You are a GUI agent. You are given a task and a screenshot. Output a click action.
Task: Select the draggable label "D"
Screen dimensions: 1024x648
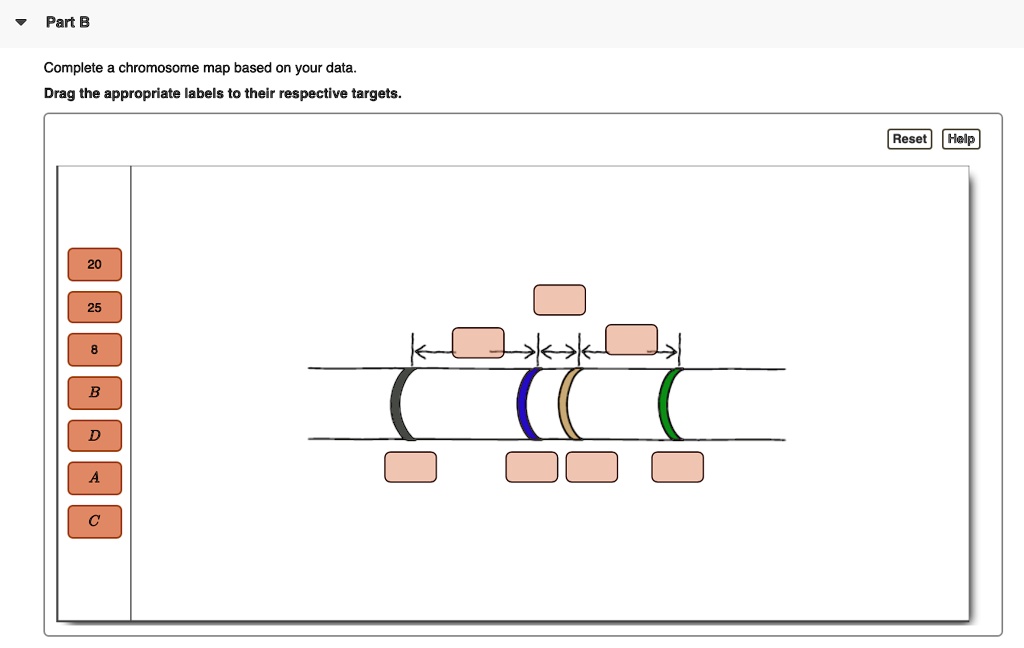[x=95, y=435]
